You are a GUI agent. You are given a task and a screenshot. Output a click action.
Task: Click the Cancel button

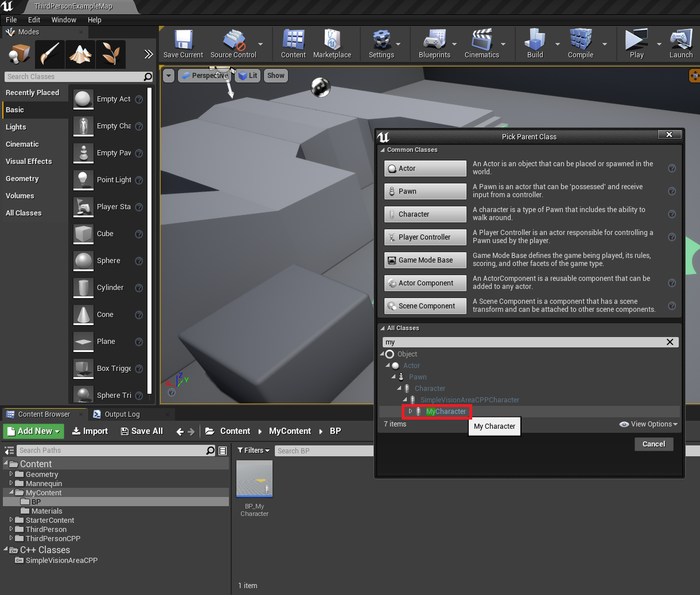(x=653, y=444)
